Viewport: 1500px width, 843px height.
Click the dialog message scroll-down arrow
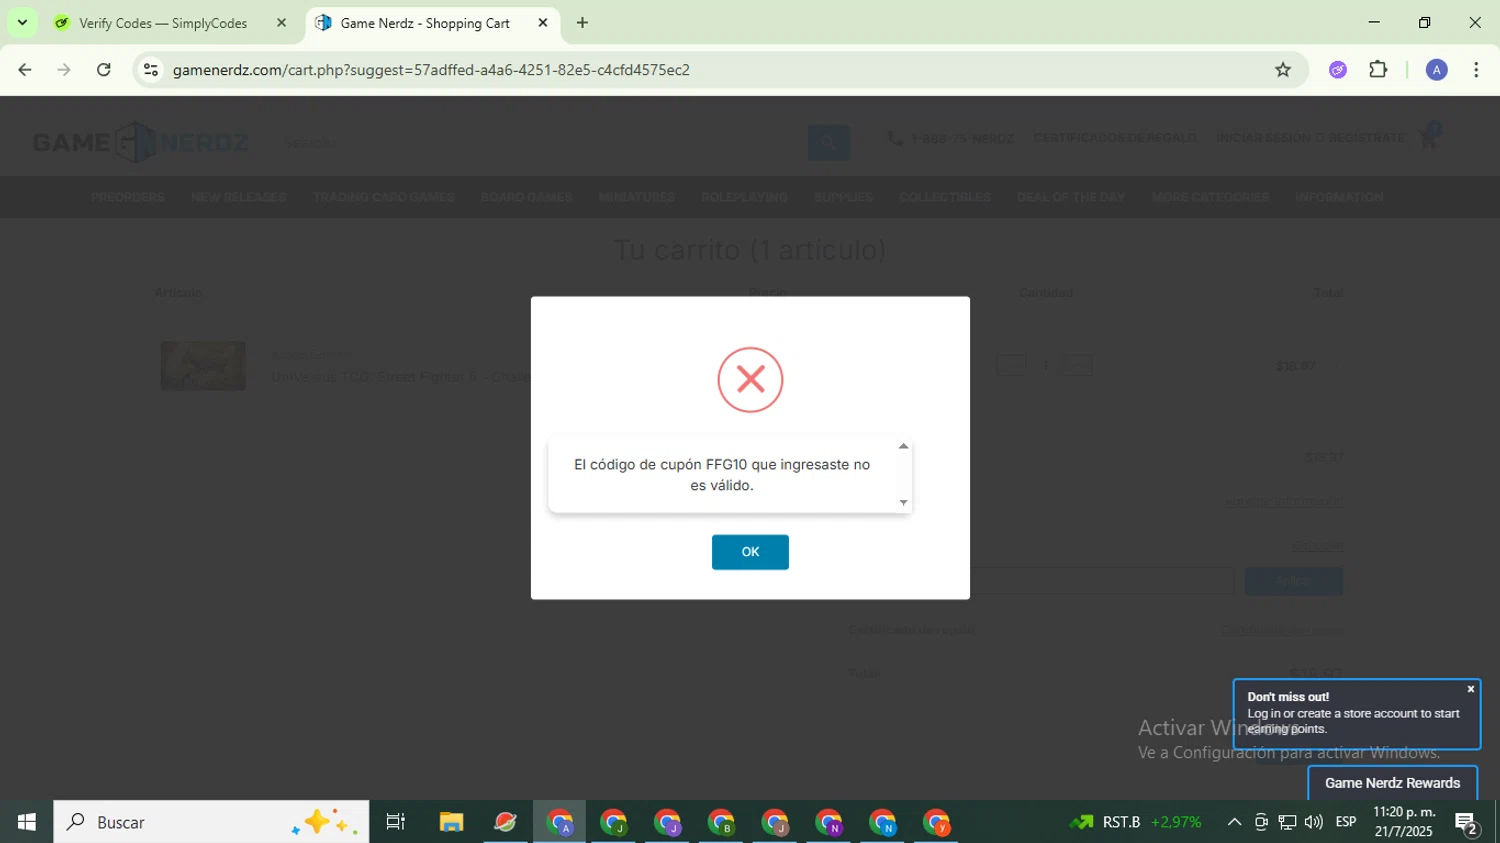(x=903, y=503)
